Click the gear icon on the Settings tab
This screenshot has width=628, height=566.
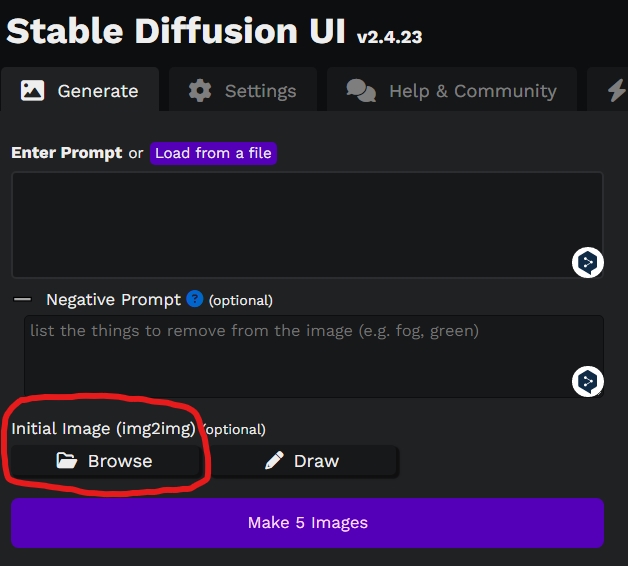[200, 91]
